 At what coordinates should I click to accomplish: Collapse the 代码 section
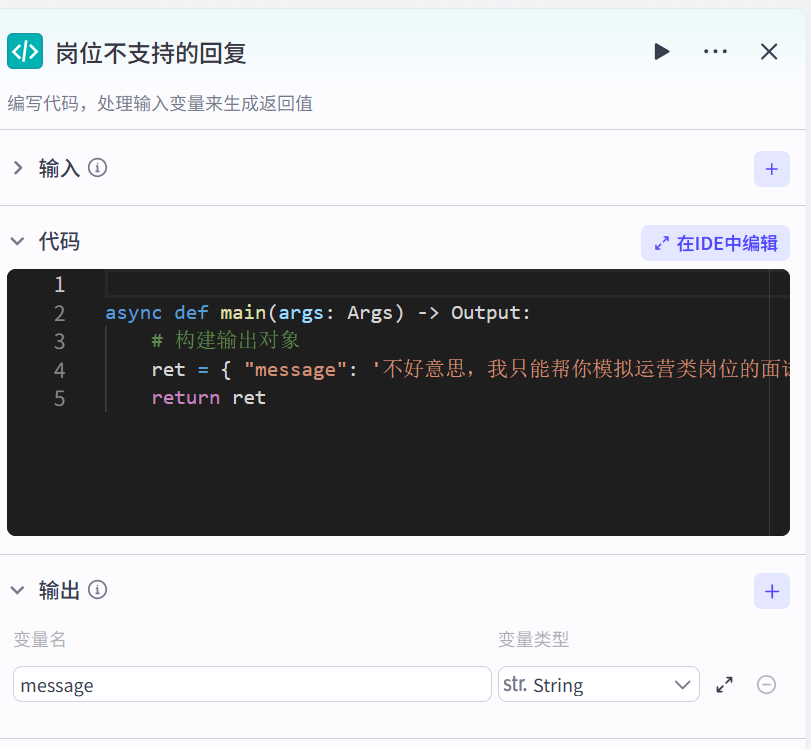click(x=17, y=241)
